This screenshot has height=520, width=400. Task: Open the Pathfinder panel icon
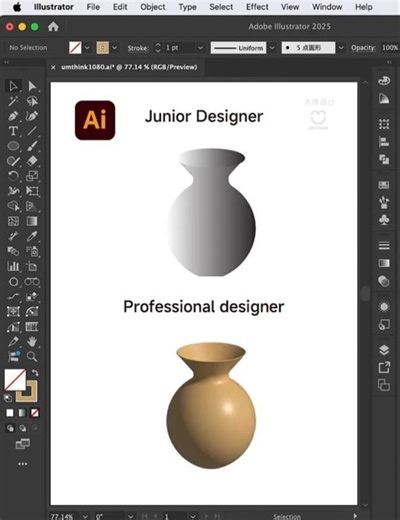(x=384, y=159)
